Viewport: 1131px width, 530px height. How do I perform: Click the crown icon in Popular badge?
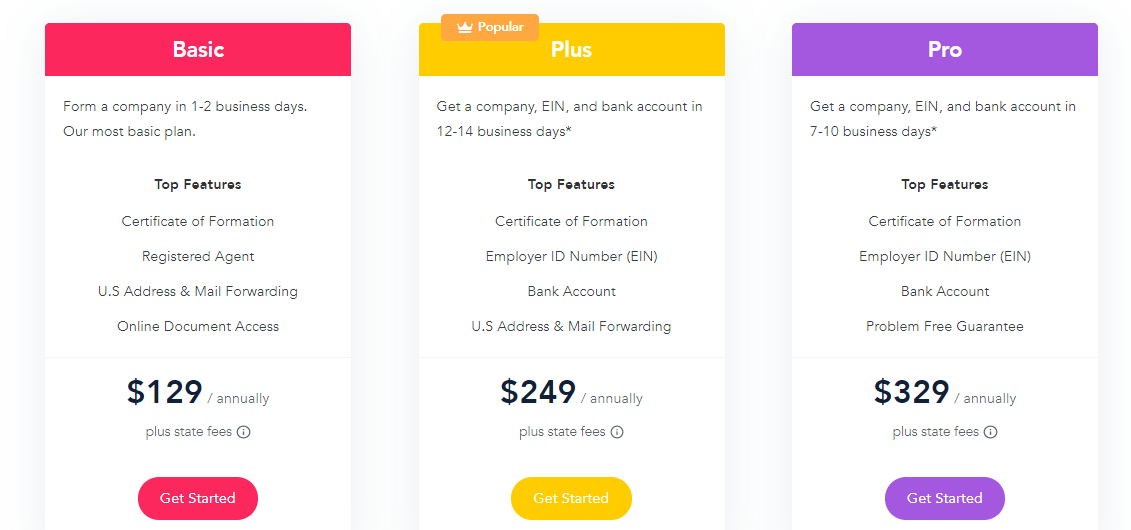click(x=465, y=27)
